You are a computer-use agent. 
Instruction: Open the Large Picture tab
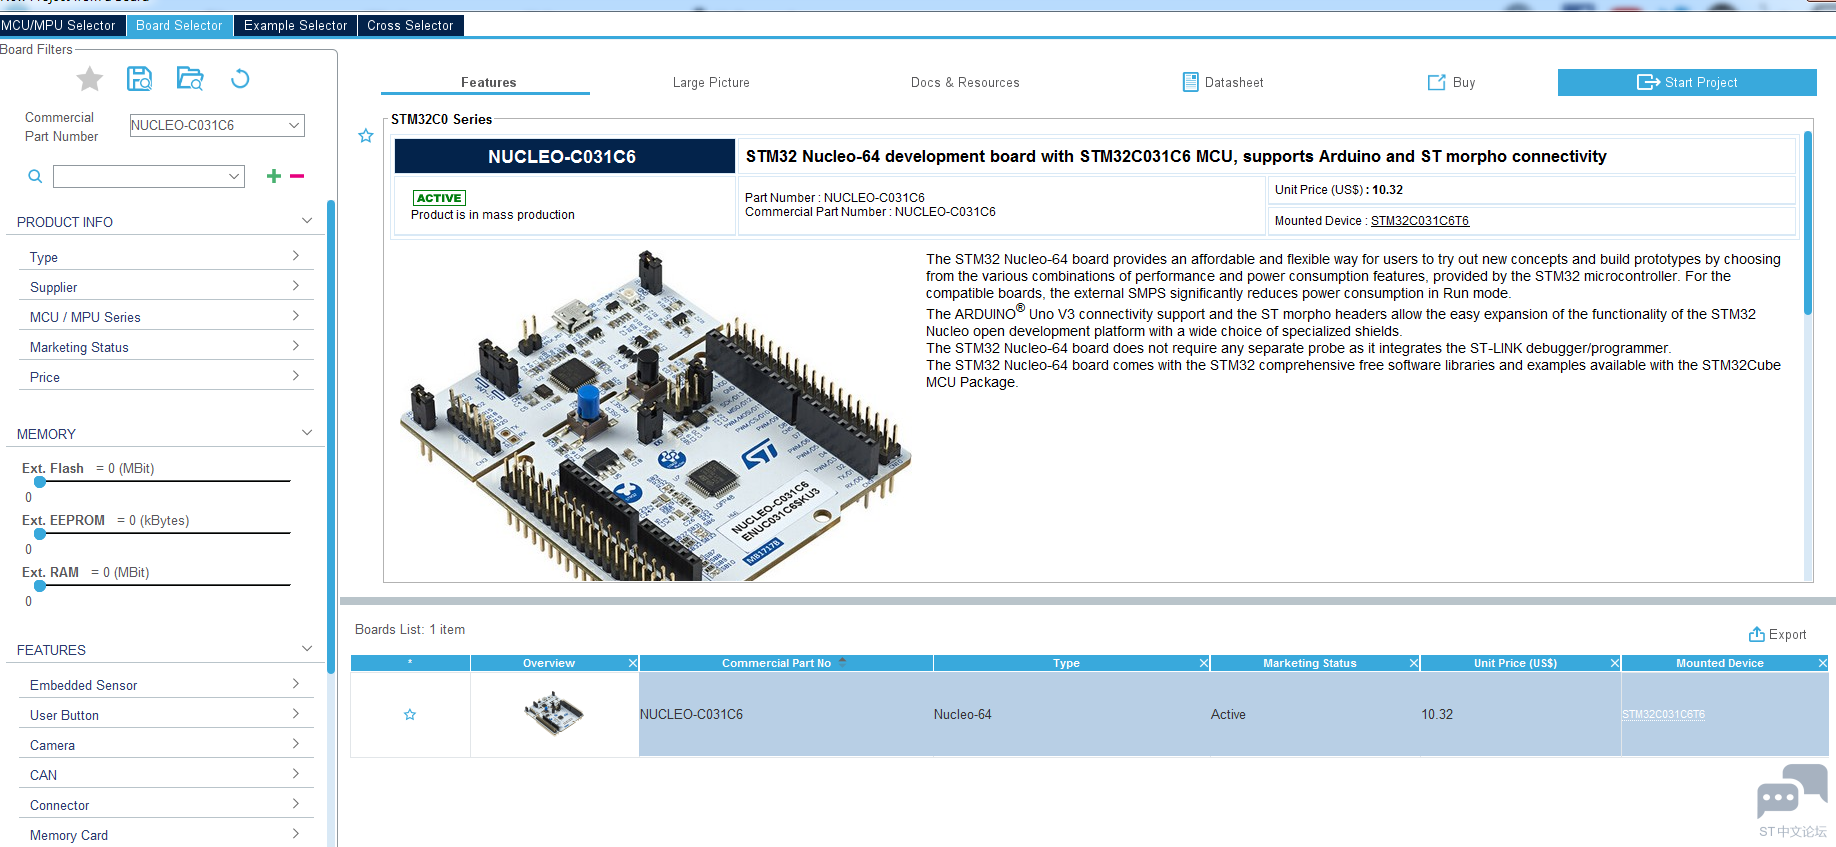point(711,82)
